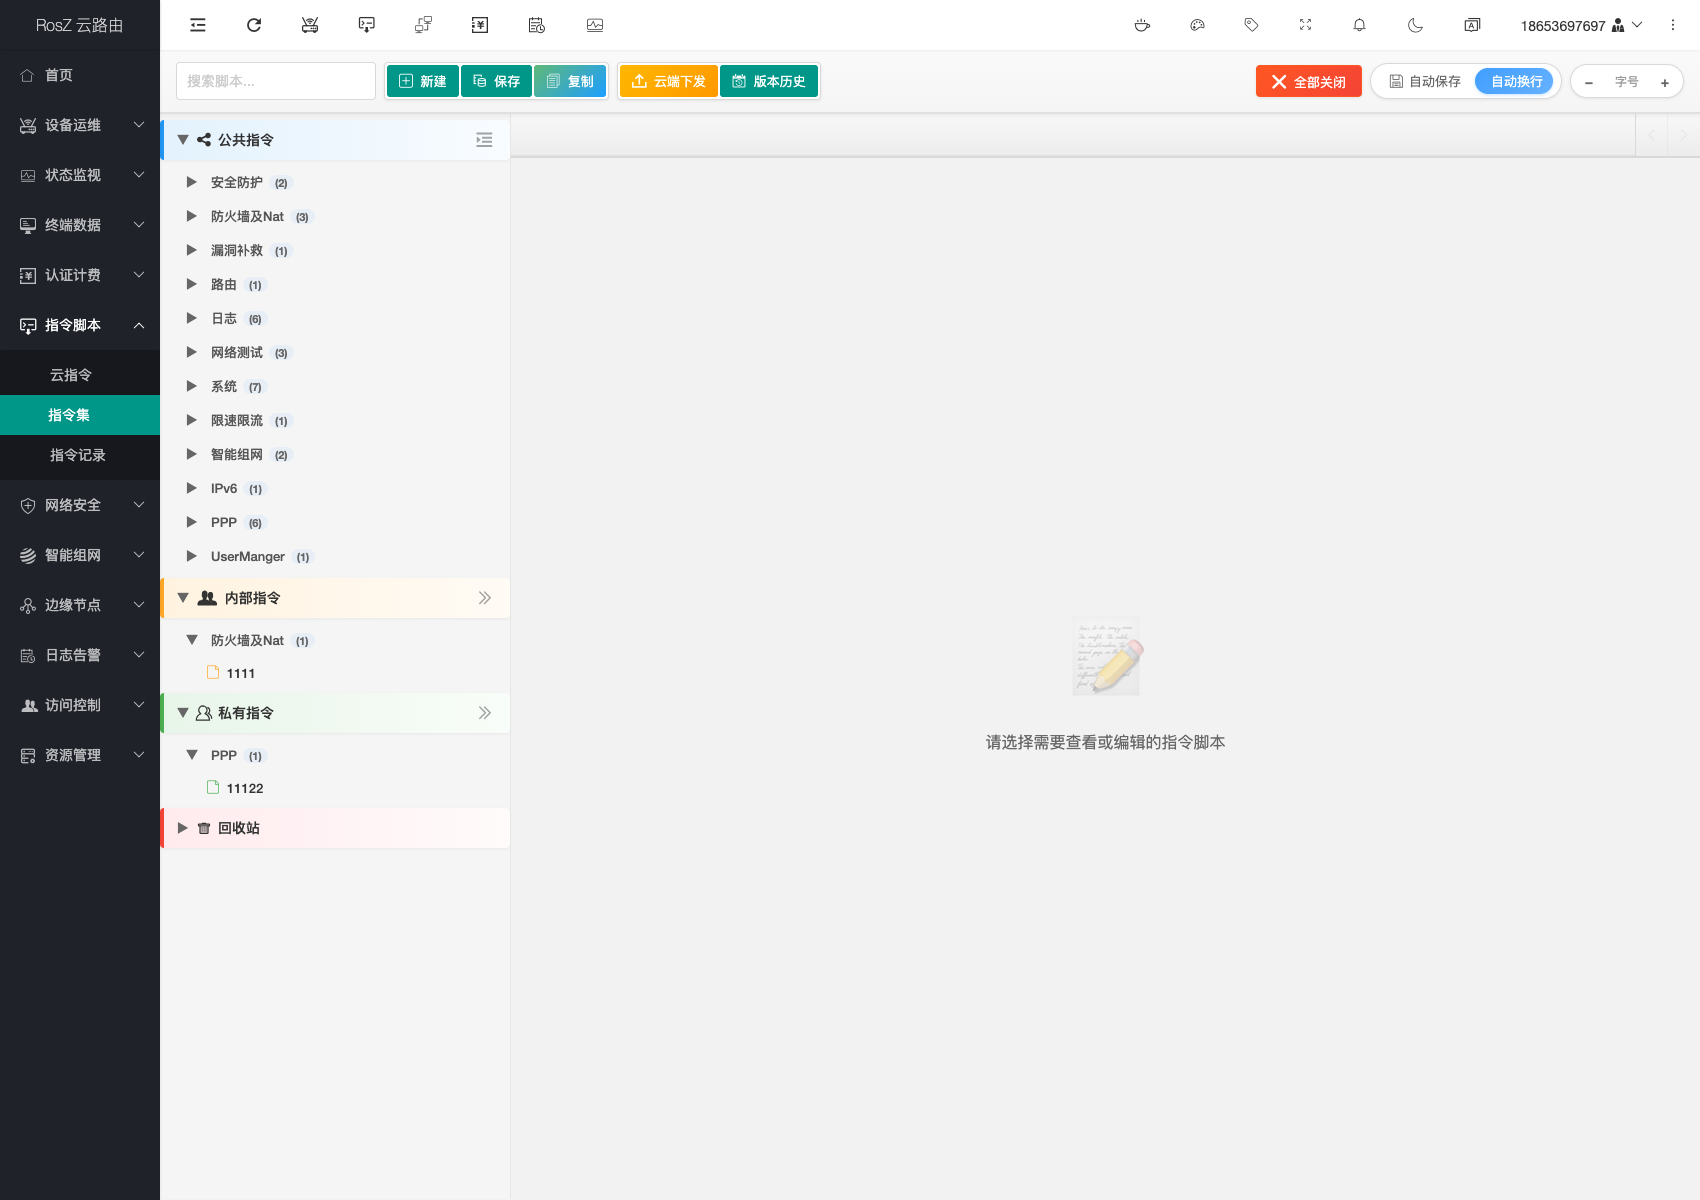The image size is (1700, 1200).
Task: Click the refresh icon in top toolbar
Action: (x=254, y=25)
